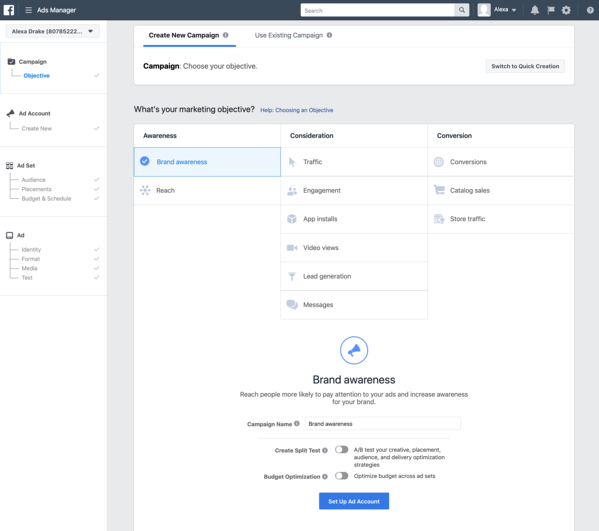Choose the Catalog sales objective label
The image size is (599, 531).
tap(470, 190)
